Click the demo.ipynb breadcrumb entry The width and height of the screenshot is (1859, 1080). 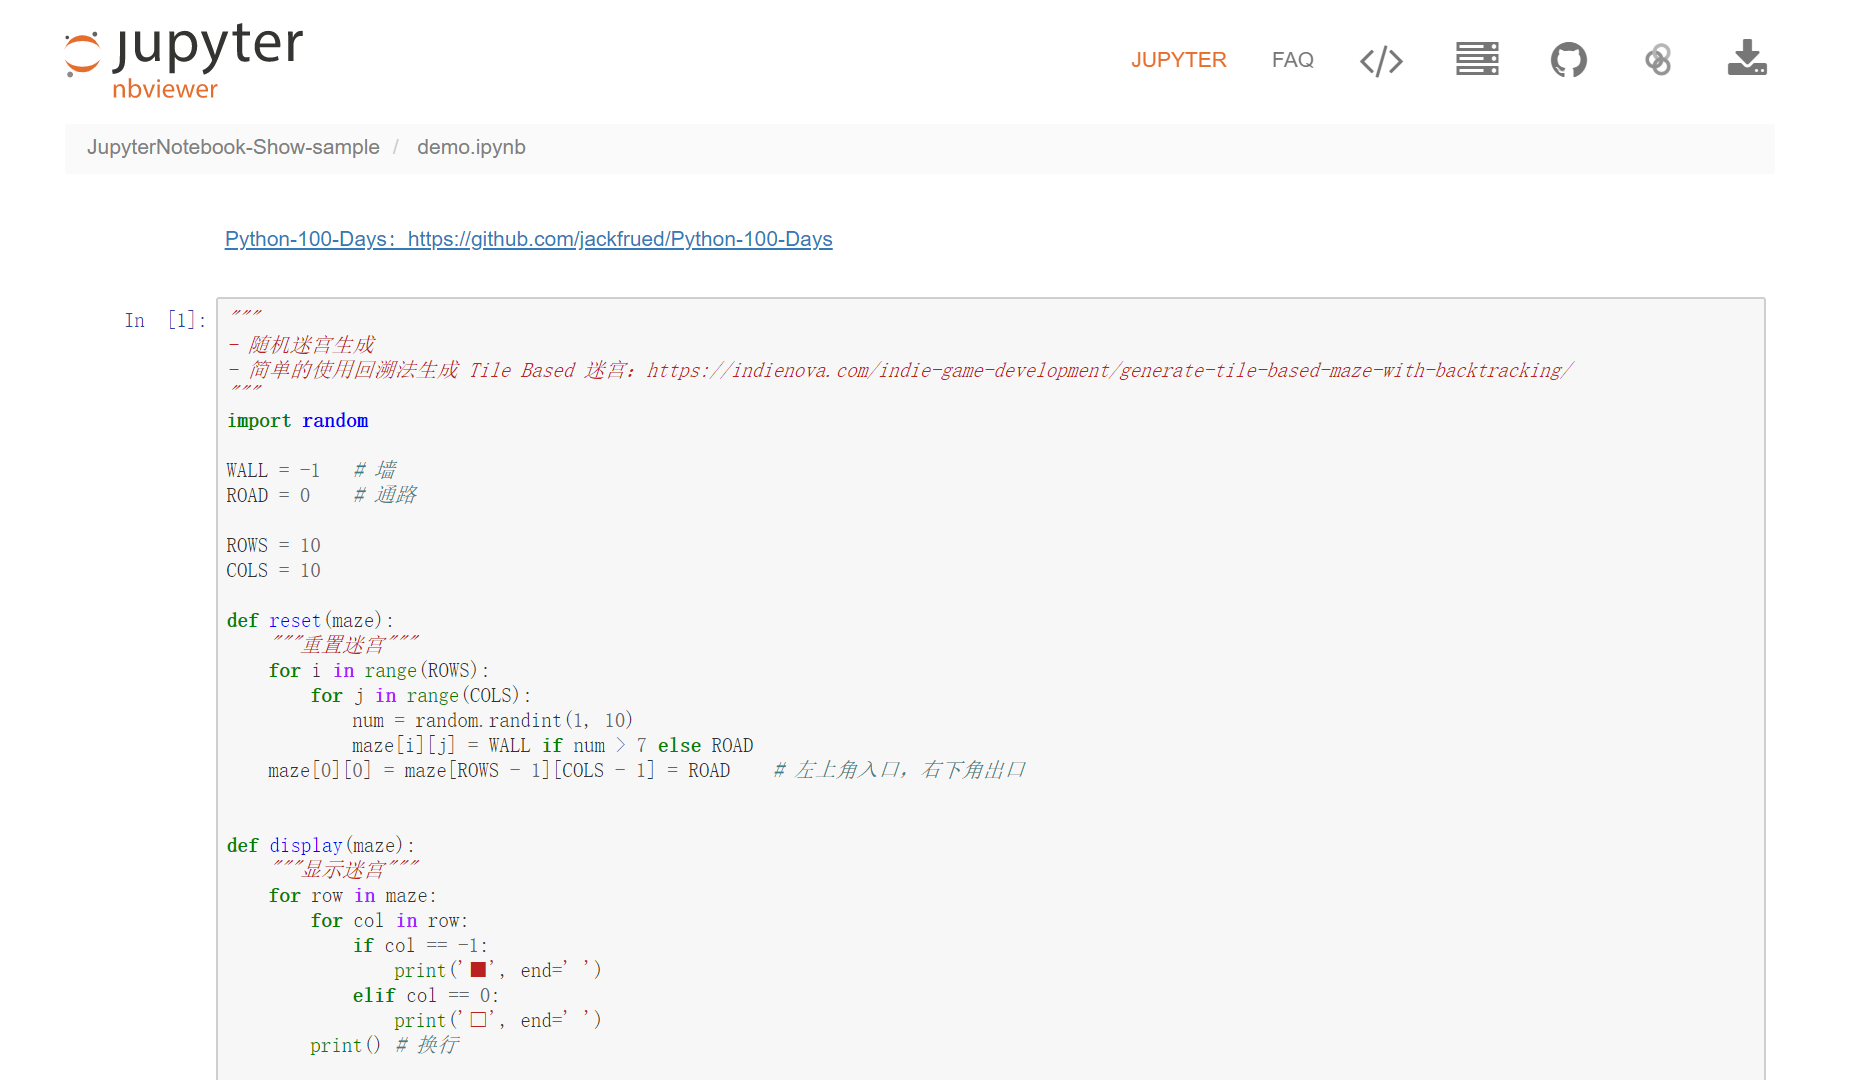471,147
